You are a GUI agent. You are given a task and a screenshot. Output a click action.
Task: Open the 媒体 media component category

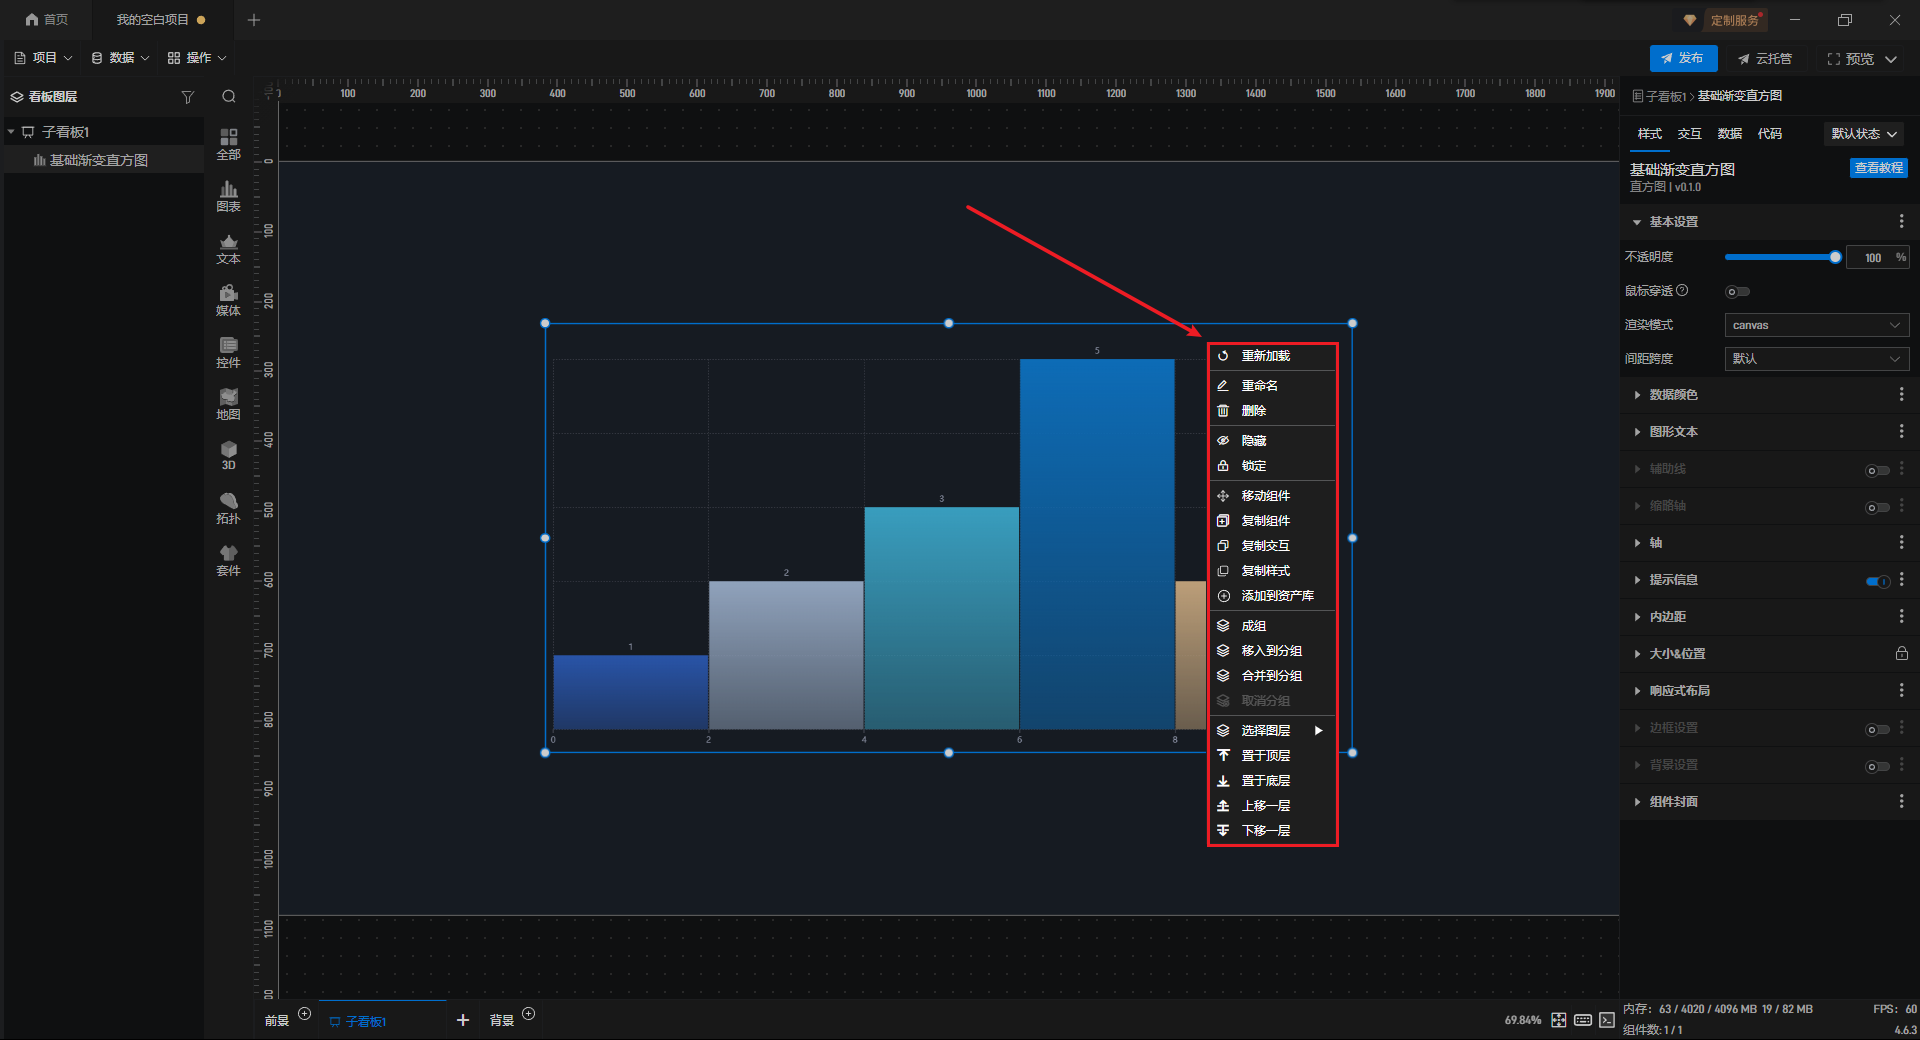pyautogui.click(x=228, y=300)
